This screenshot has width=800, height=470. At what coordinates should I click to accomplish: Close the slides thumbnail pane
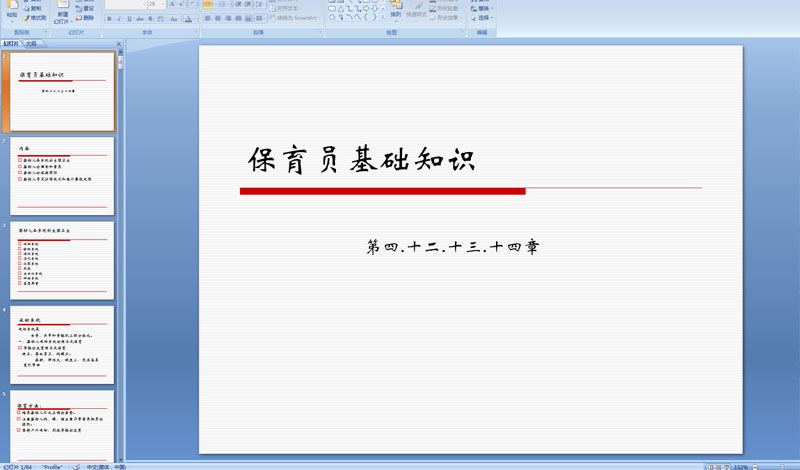(119, 44)
